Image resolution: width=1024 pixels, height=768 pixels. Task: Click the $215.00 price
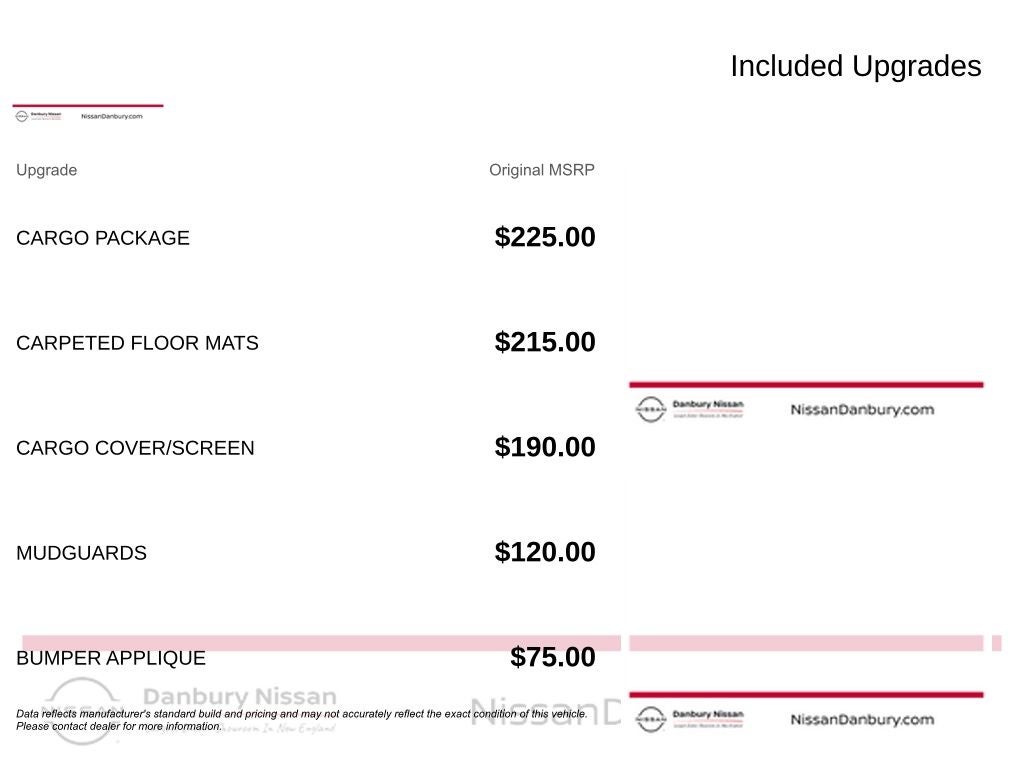pos(545,342)
